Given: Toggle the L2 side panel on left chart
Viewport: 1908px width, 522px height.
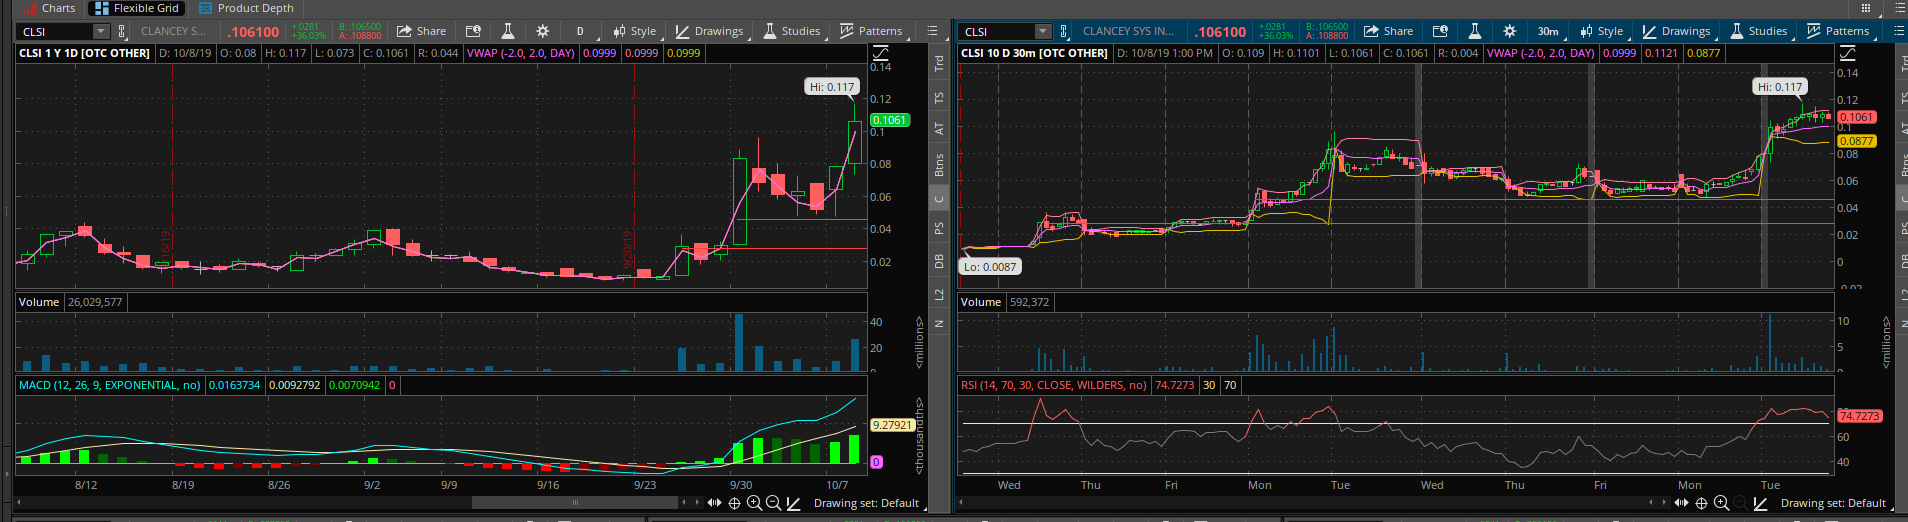Looking at the screenshot, I should click(x=939, y=295).
